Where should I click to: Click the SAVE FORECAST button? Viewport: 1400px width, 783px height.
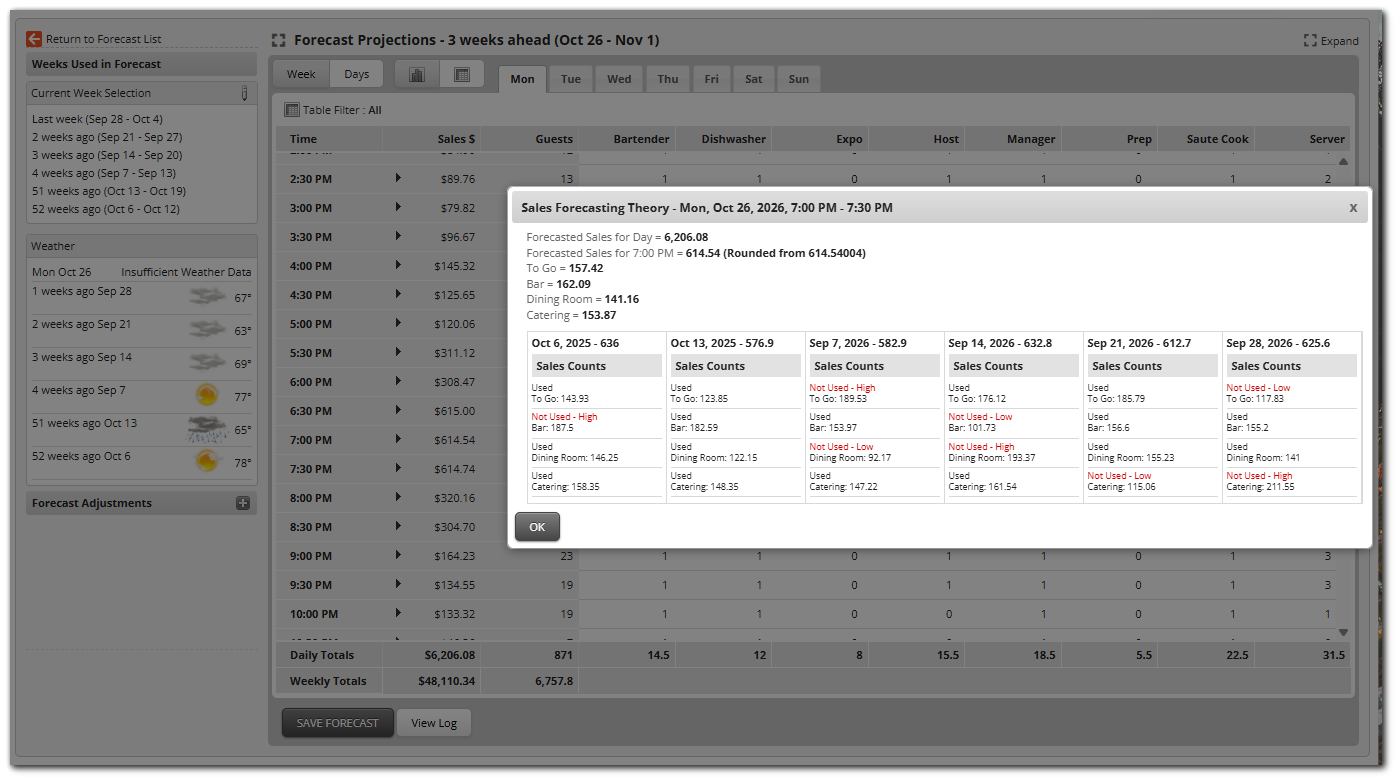tap(338, 723)
